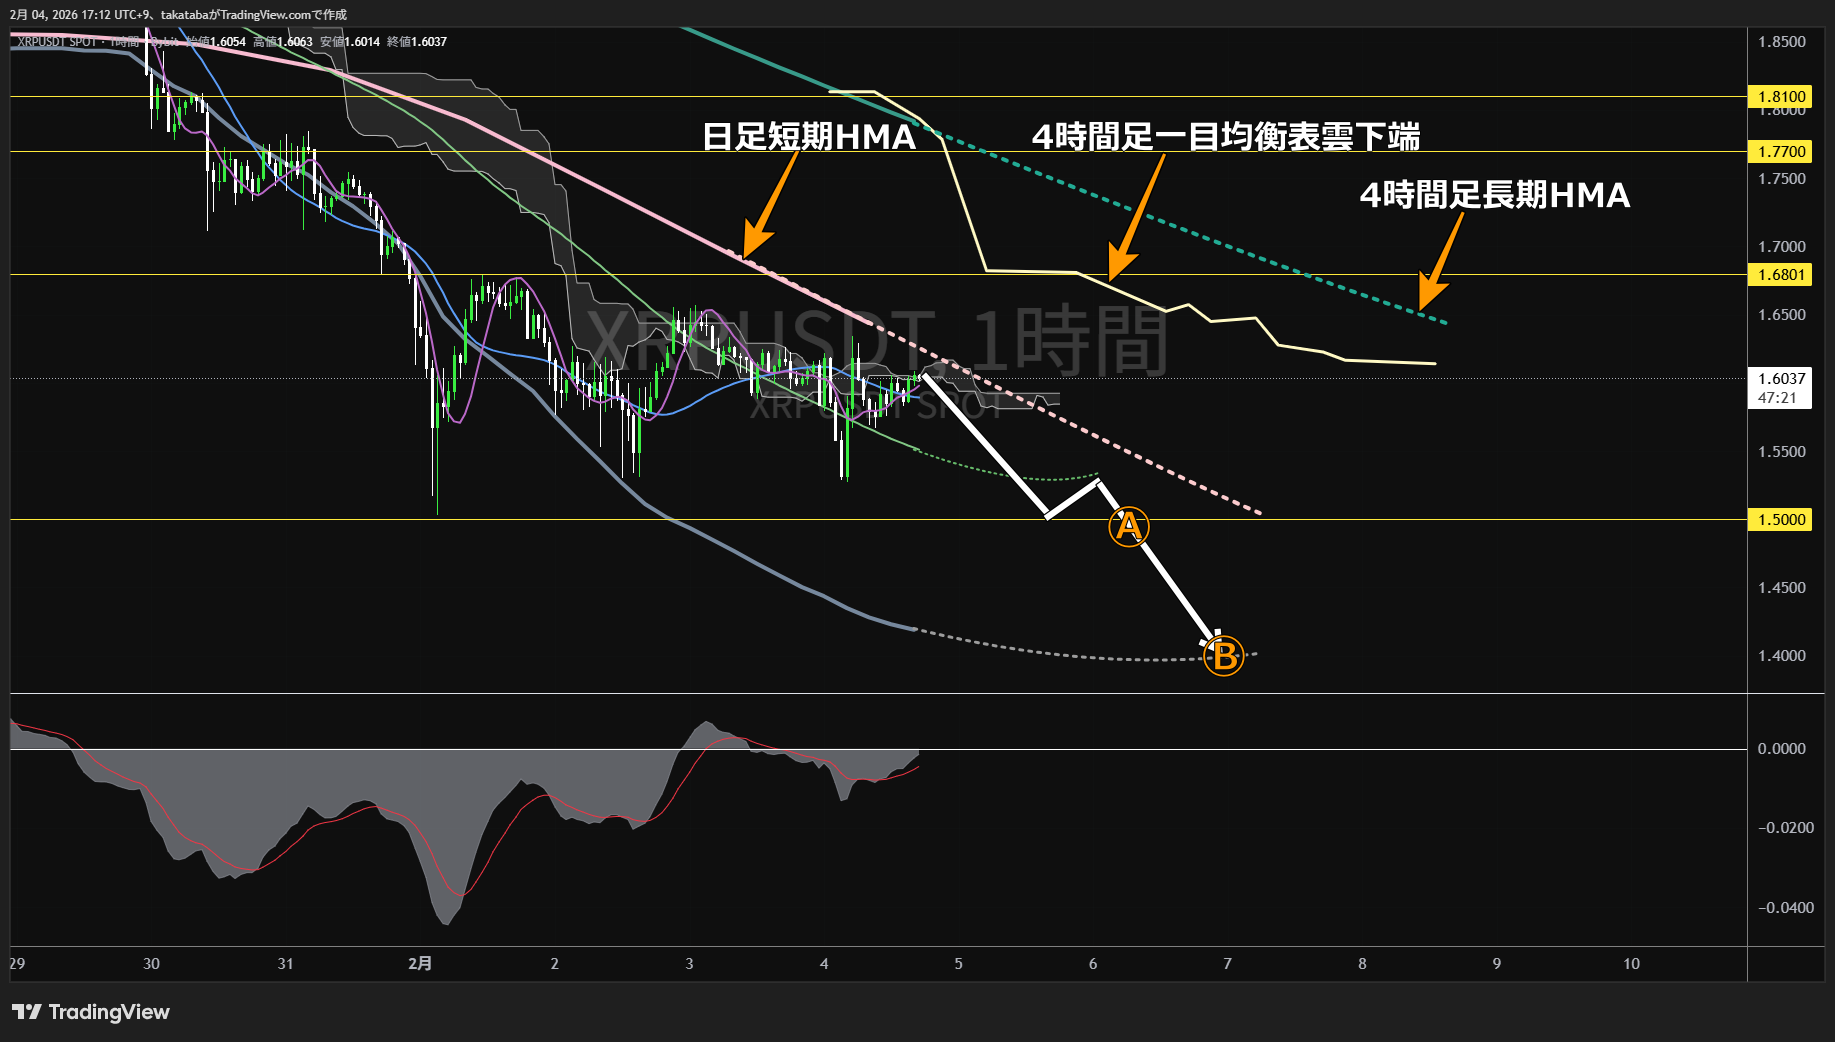Select the orange circled B marker
1835x1042 pixels.
1224,656
